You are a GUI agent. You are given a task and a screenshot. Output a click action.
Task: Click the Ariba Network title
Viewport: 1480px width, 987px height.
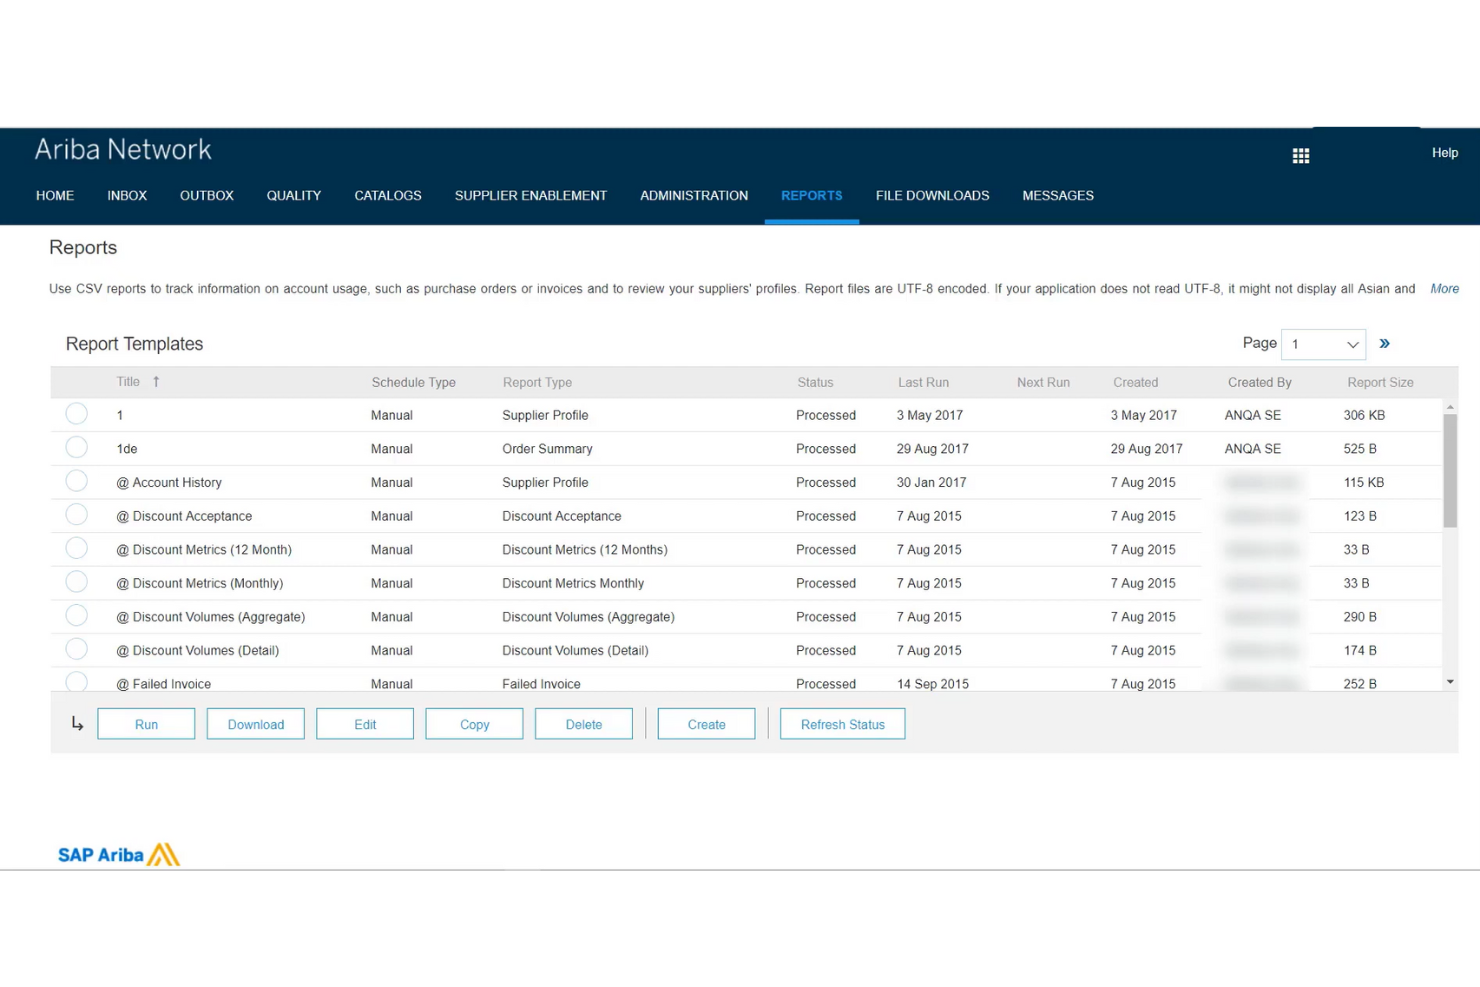point(123,150)
